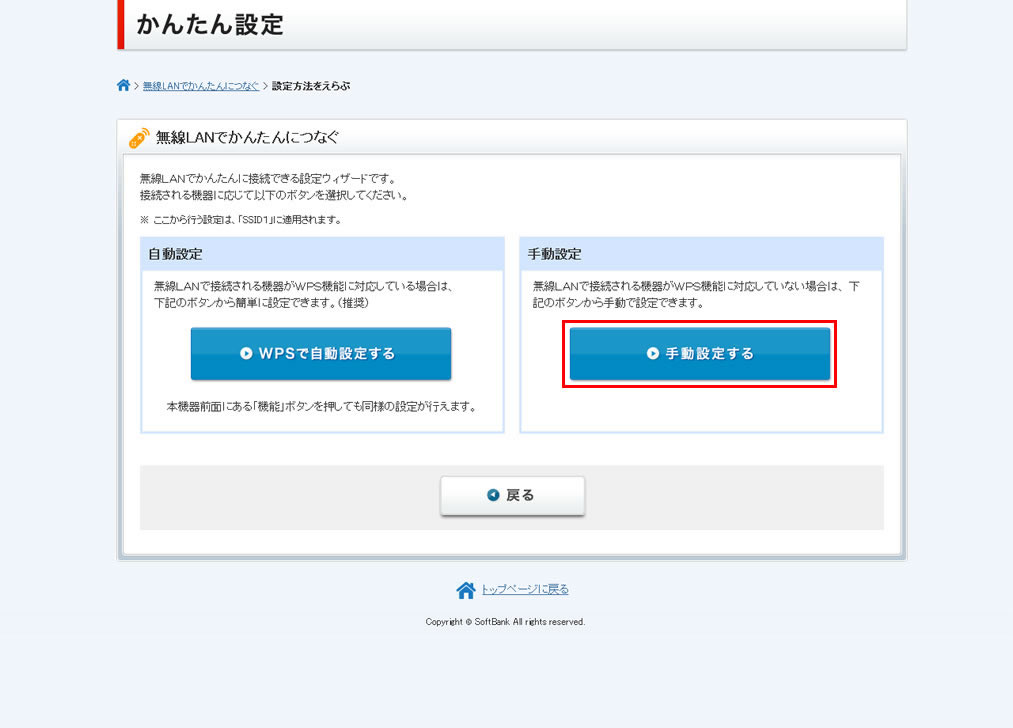Click the arrow icon inside the 手動設定する button

pyautogui.click(x=653, y=354)
